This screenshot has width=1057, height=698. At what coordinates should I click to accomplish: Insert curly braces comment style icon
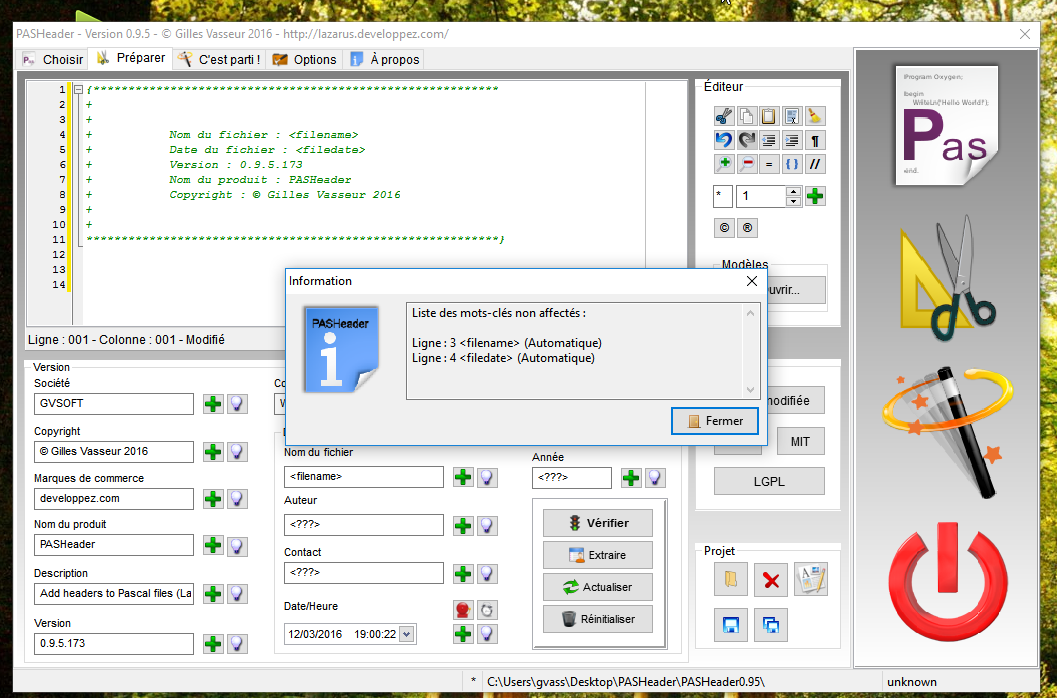click(x=792, y=164)
